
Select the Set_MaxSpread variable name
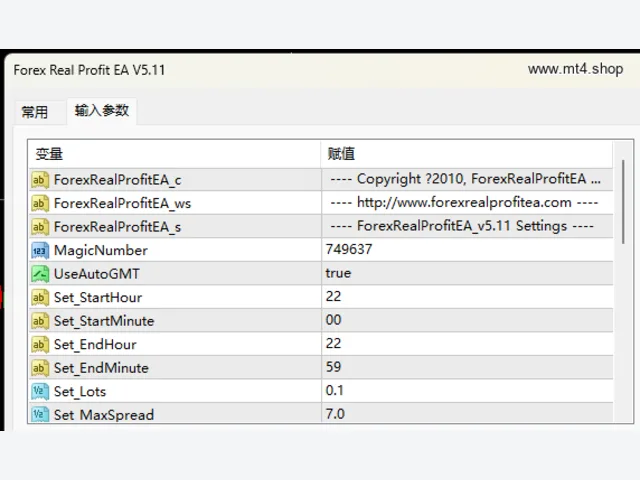(x=104, y=415)
